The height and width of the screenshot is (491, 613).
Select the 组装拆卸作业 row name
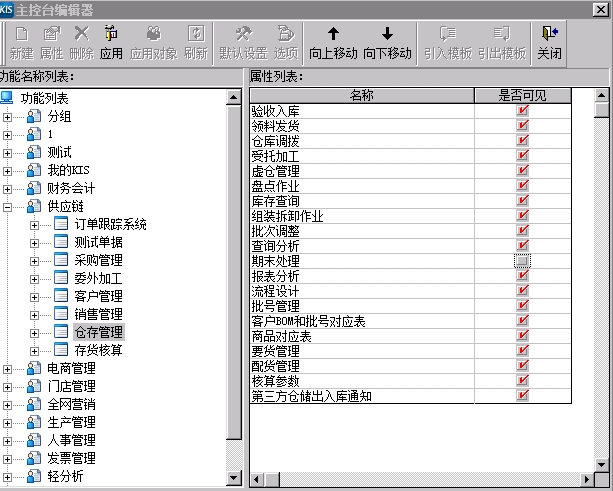pos(288,216)
